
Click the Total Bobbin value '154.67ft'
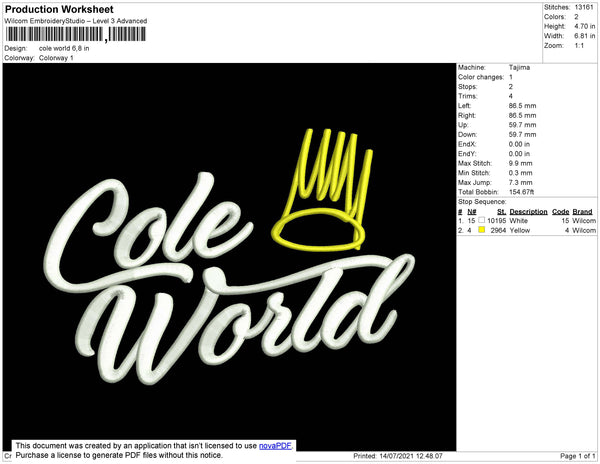click(x=521, y=192)
